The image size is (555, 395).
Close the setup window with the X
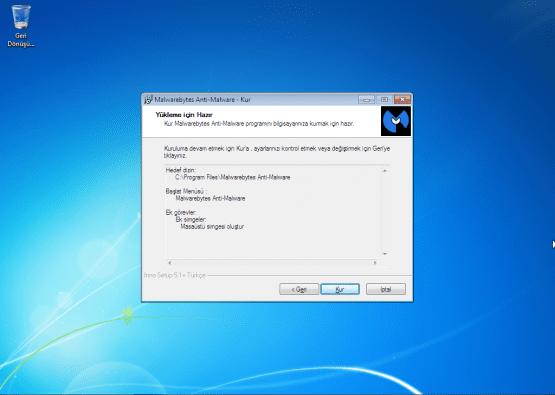[x=402, y=99]
